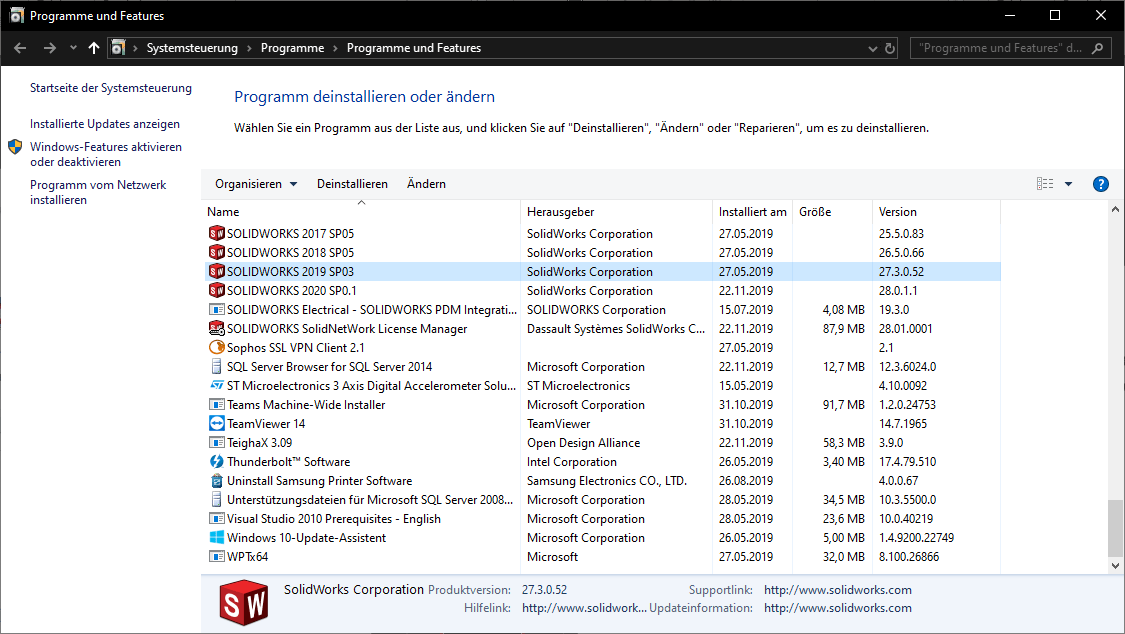Click the search magnifier icon
The width and height of the screenshot is (1125, 634).
(x=1097, y=48)
